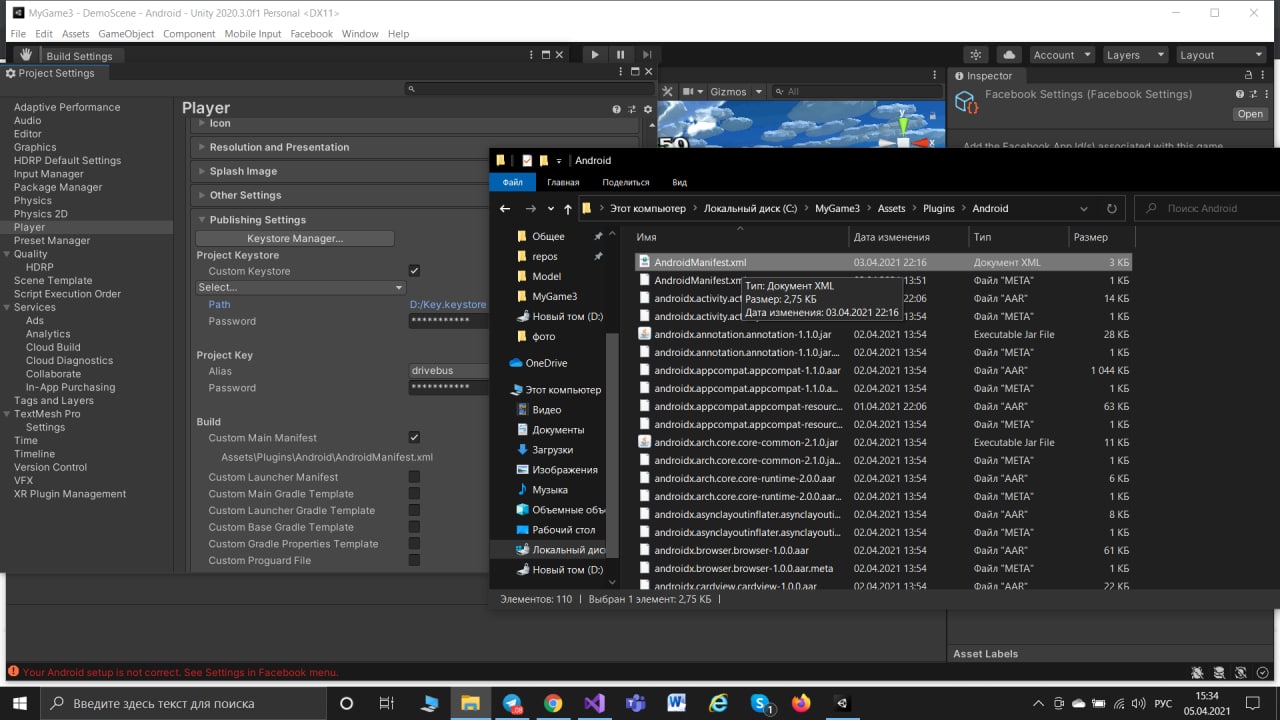Select the Hand tool in Unity toolbar
Image resolution: width=1280 pixels, height=720 pixels.
click(x=25, y=55)
